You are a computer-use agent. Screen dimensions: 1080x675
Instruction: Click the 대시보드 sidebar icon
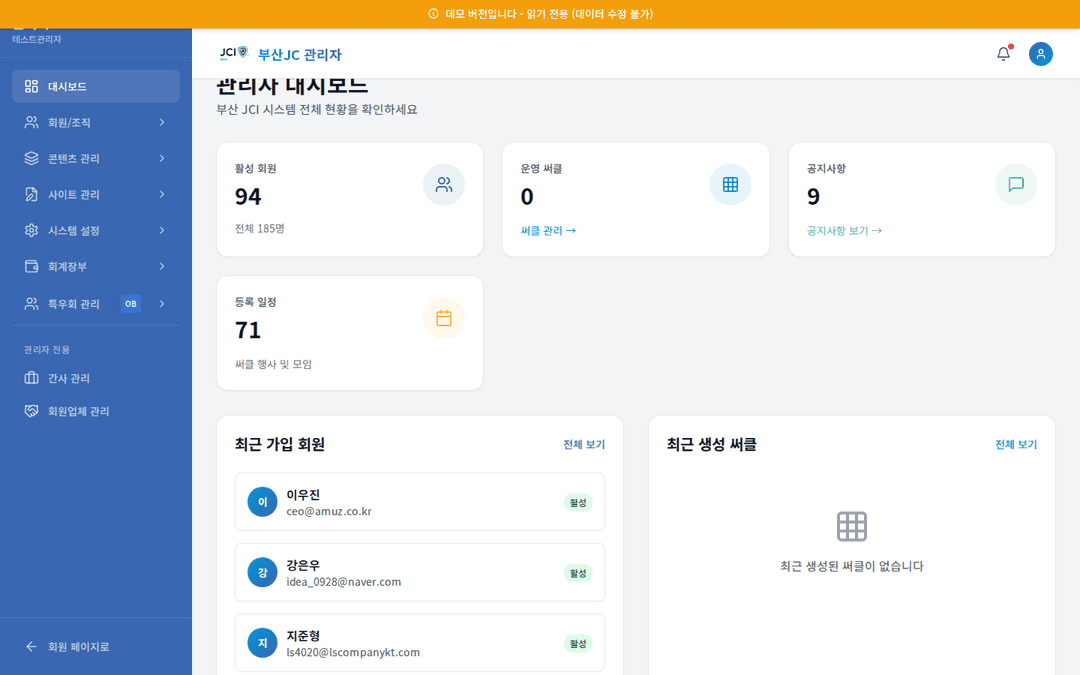tap(28, 86)
